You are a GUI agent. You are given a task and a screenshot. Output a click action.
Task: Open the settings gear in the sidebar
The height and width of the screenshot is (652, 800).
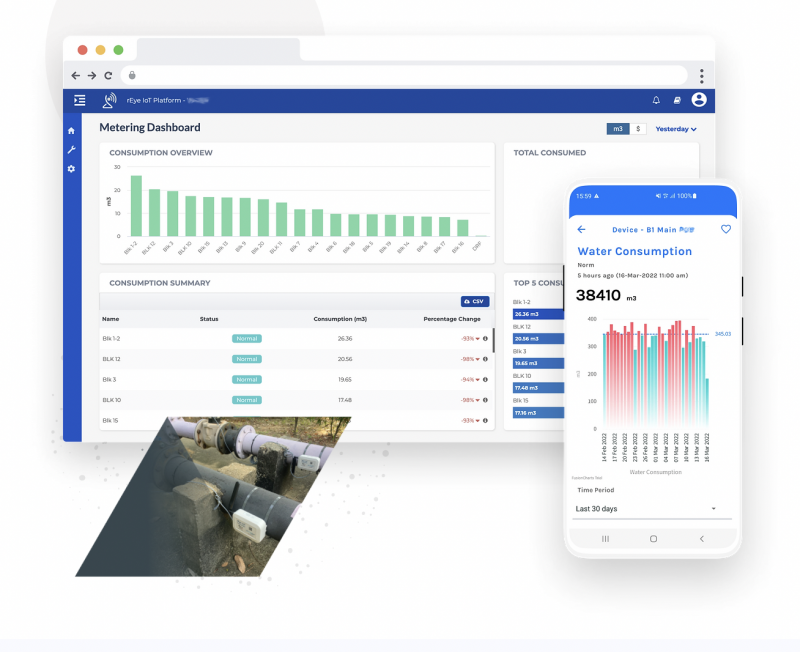click(71, 168)
